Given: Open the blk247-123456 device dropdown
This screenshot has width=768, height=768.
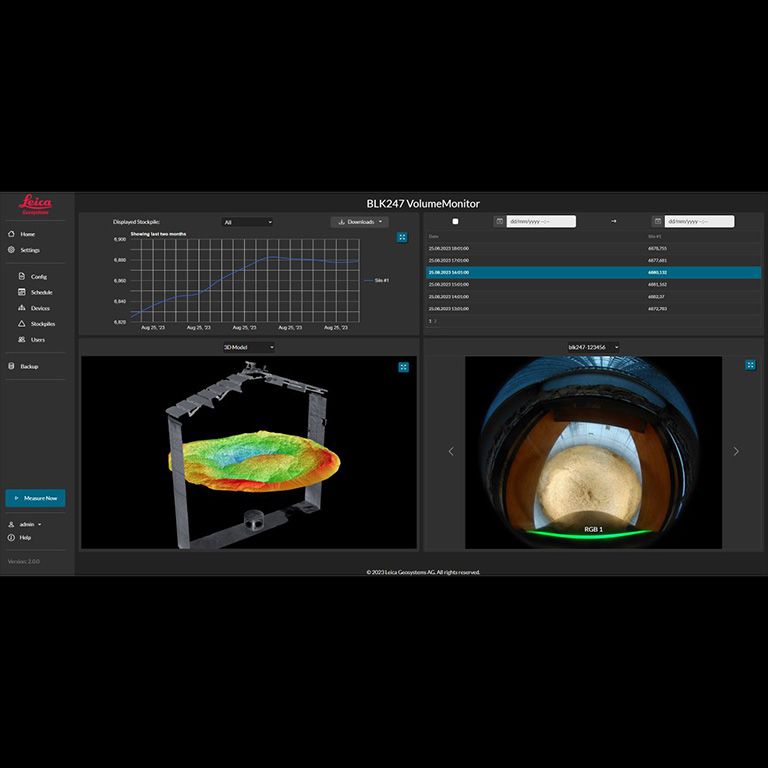Looking at the screenshot, I should (x=592, y=348).
